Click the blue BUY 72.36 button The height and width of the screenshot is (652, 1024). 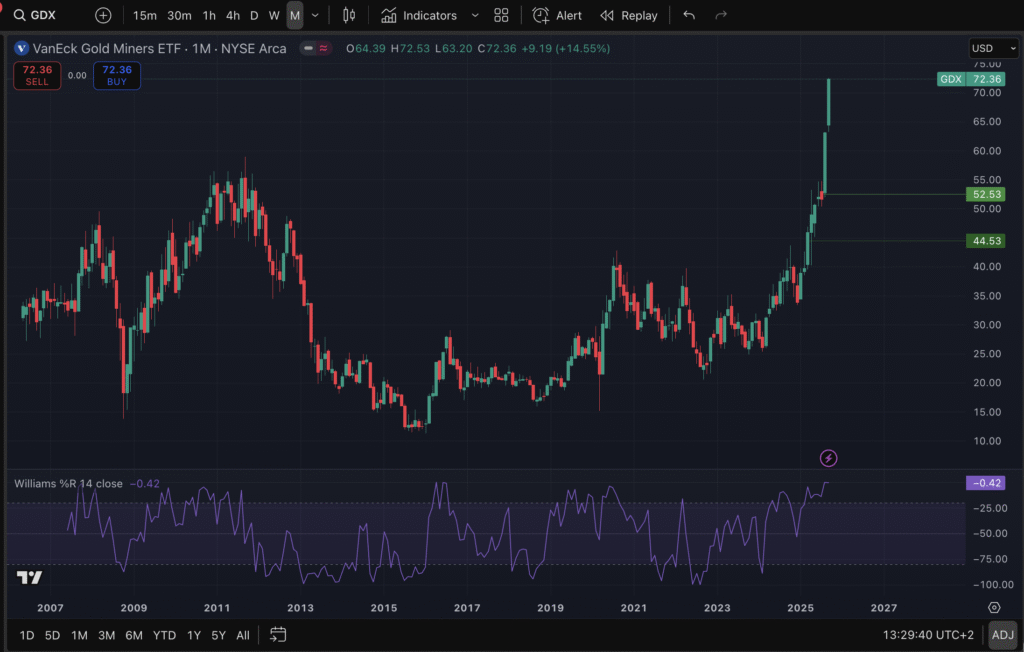click(x=117, y=75)
